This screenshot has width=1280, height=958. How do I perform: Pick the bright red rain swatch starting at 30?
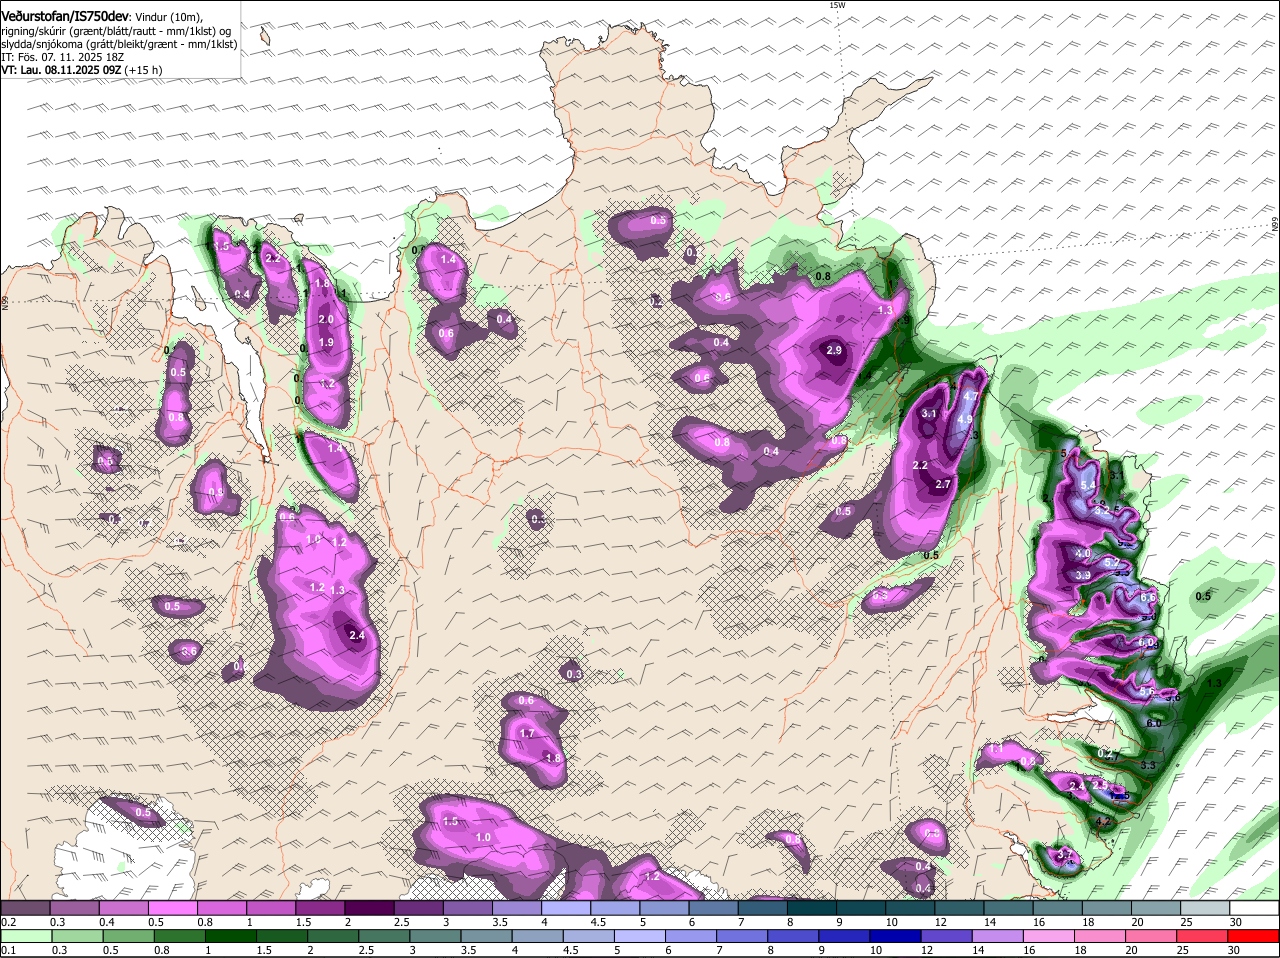pos(1255,935)
